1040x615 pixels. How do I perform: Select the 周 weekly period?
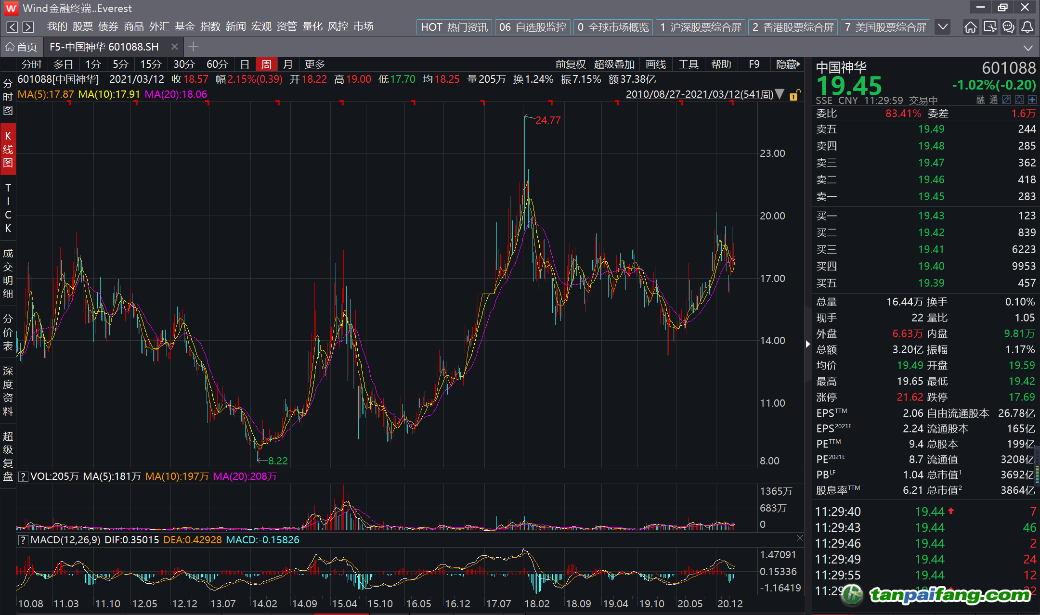[266, 64]
